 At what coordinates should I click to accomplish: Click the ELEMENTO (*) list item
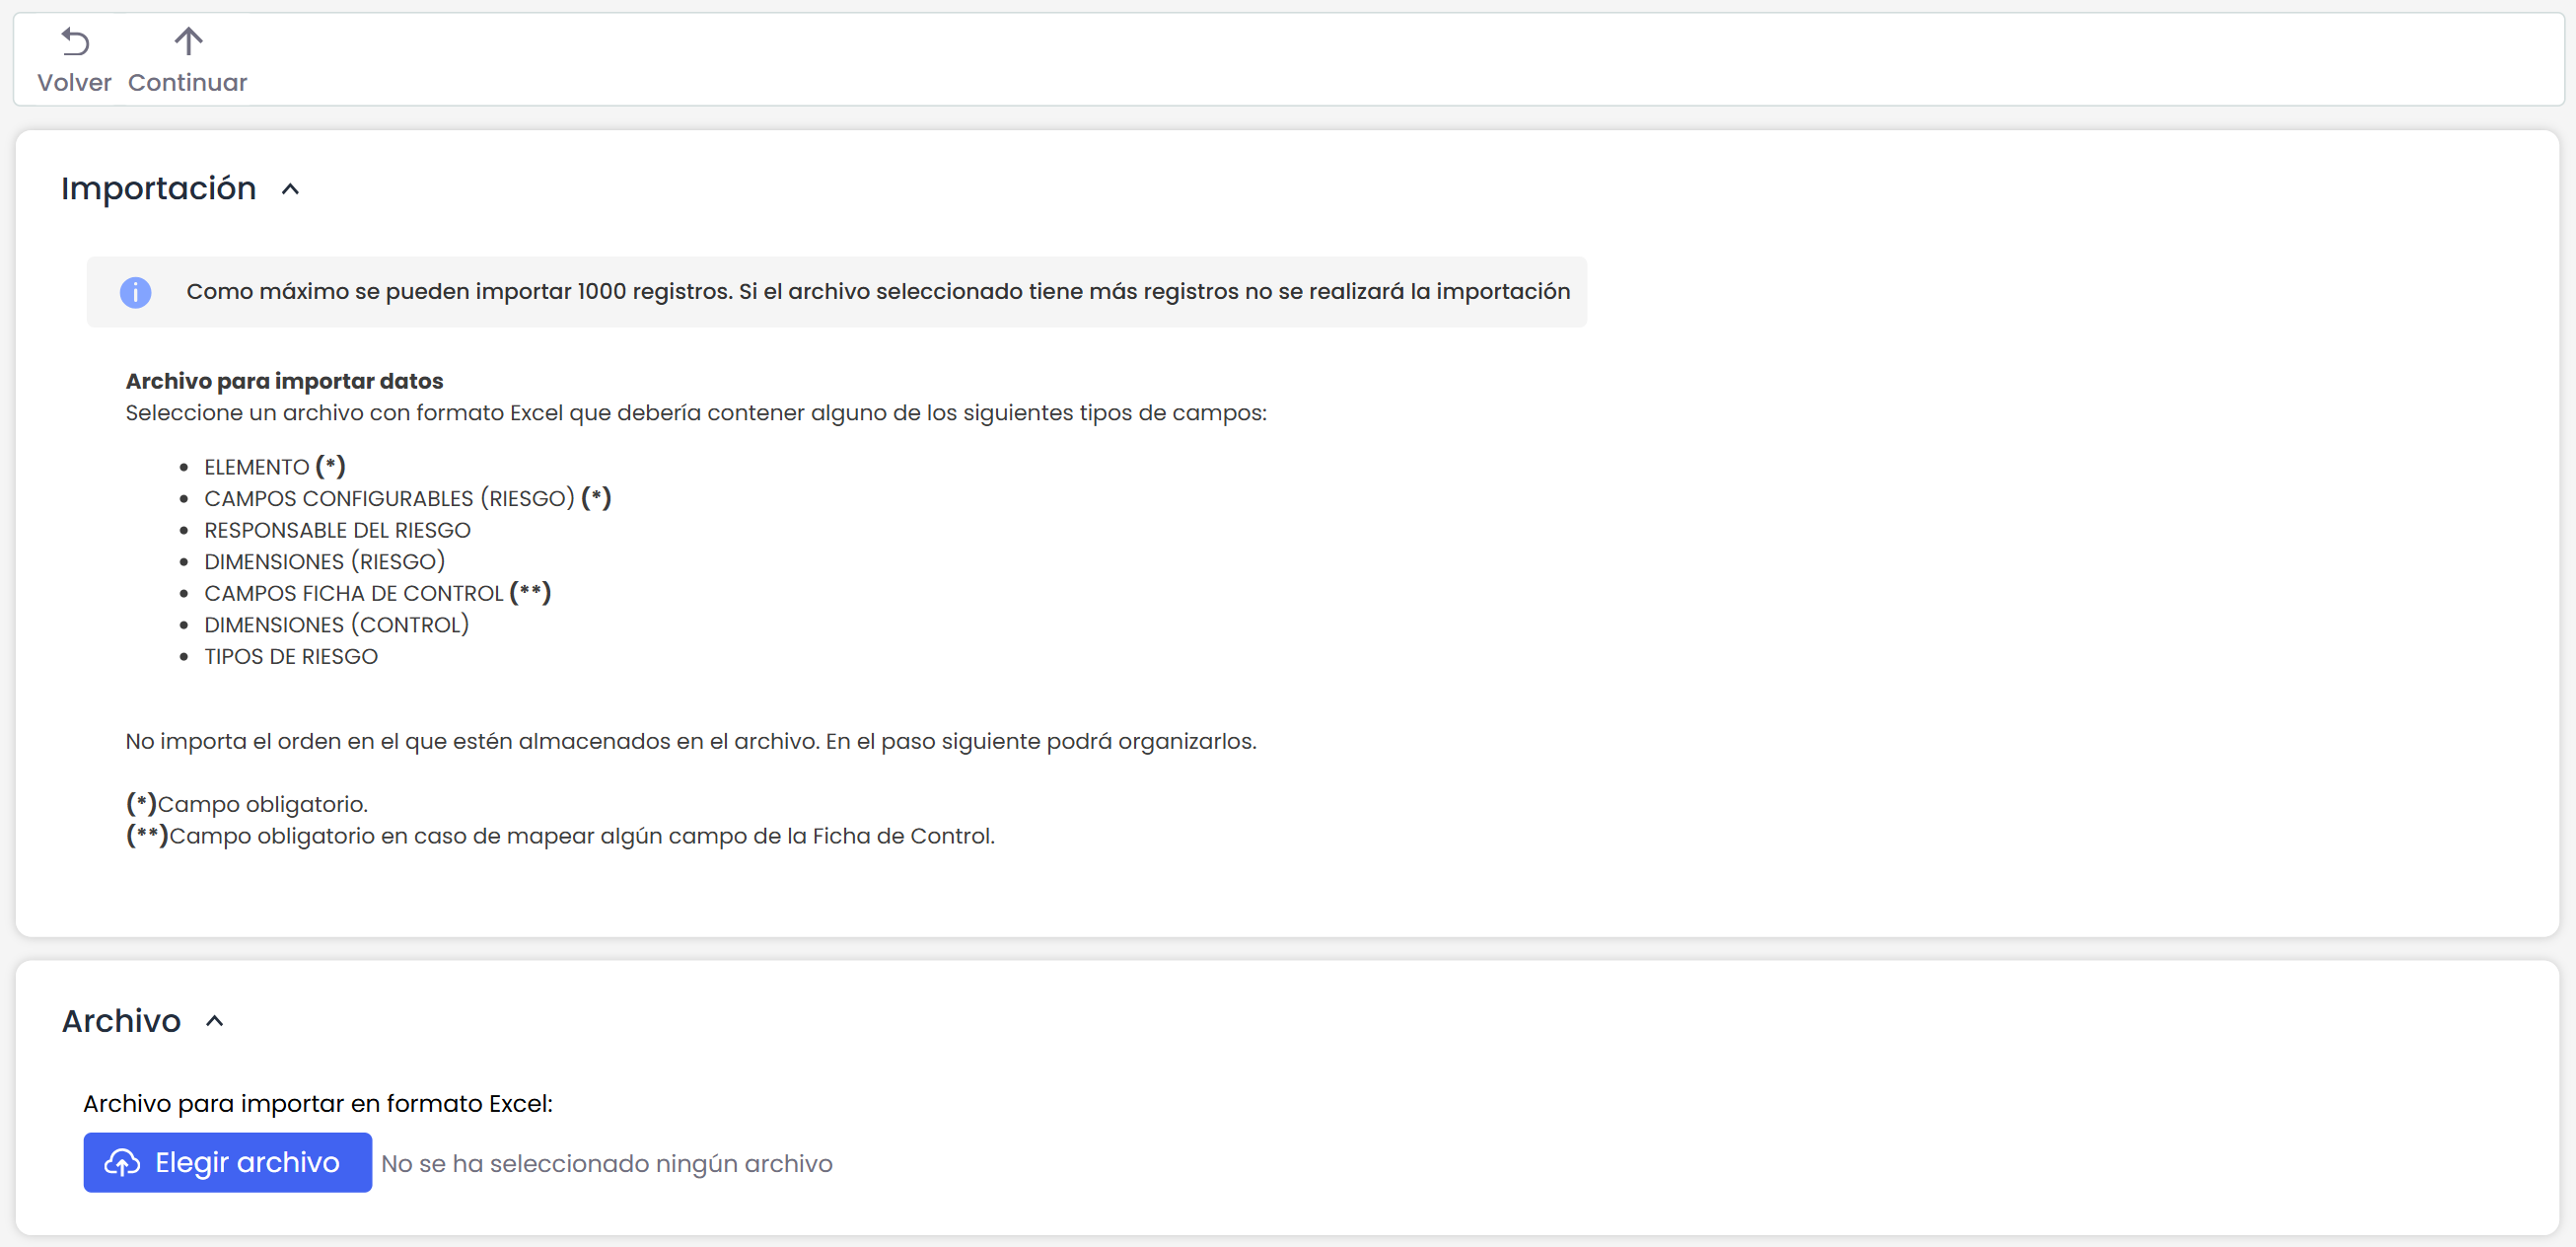click(x=275, y=467)
